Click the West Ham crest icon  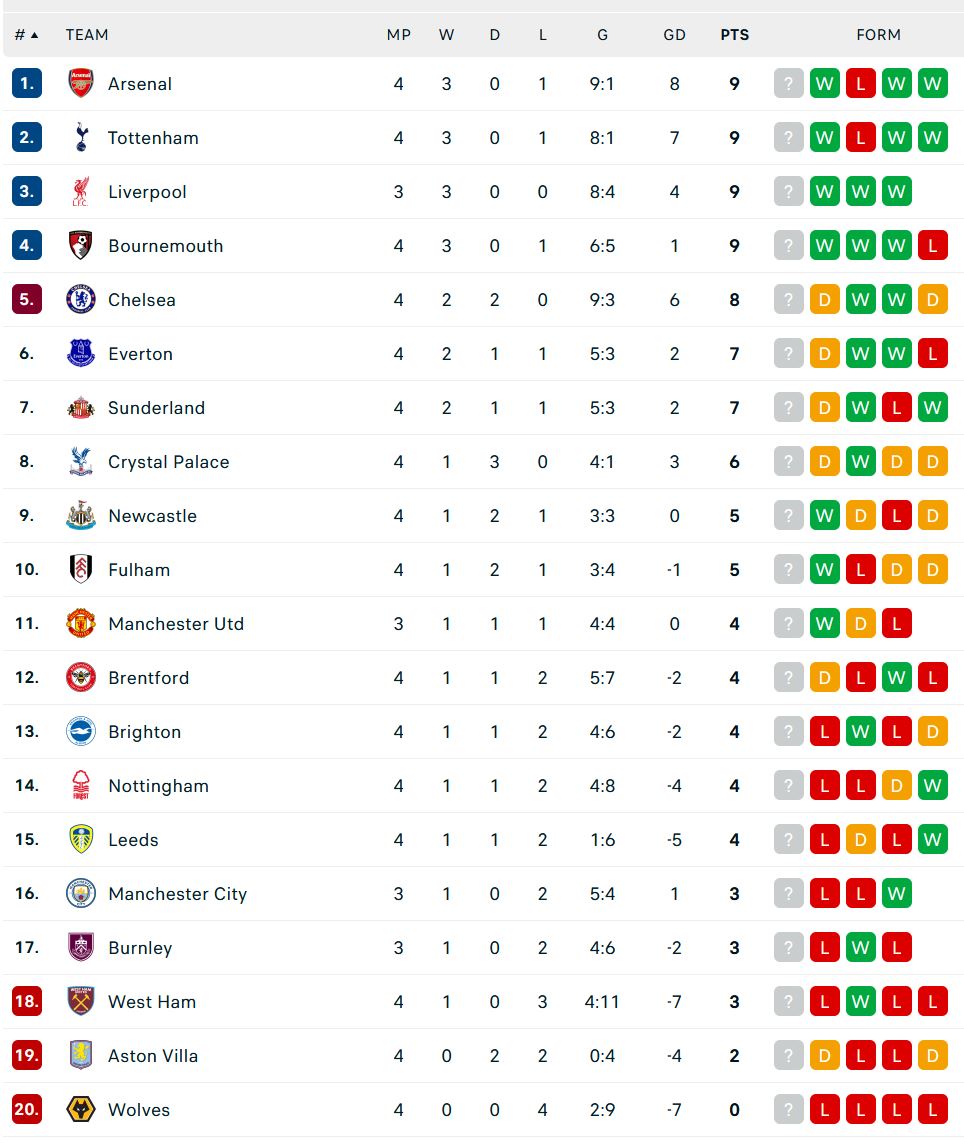(x=81, y=1002)
